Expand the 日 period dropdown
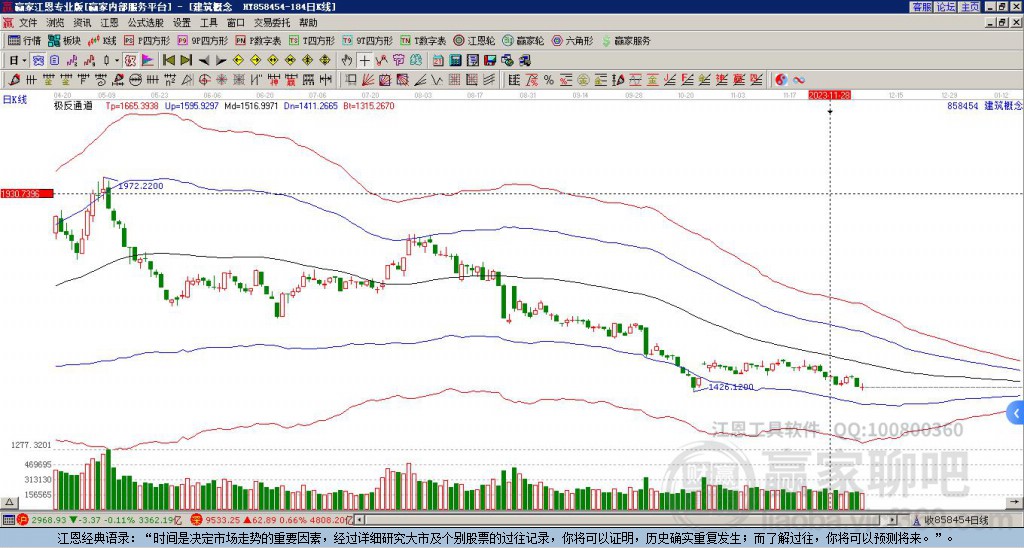The image size is (1024, 548). 17,60
